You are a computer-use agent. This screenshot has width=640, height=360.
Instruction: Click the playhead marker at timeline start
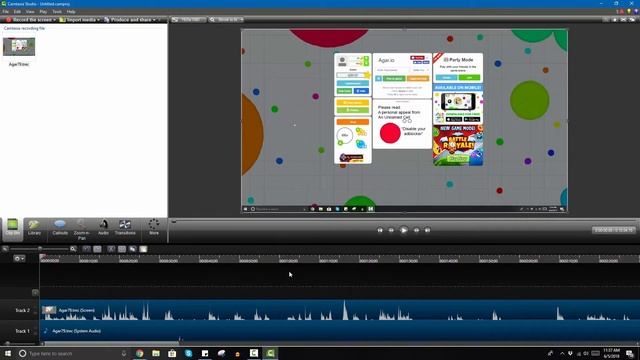(x=42, y=257)
